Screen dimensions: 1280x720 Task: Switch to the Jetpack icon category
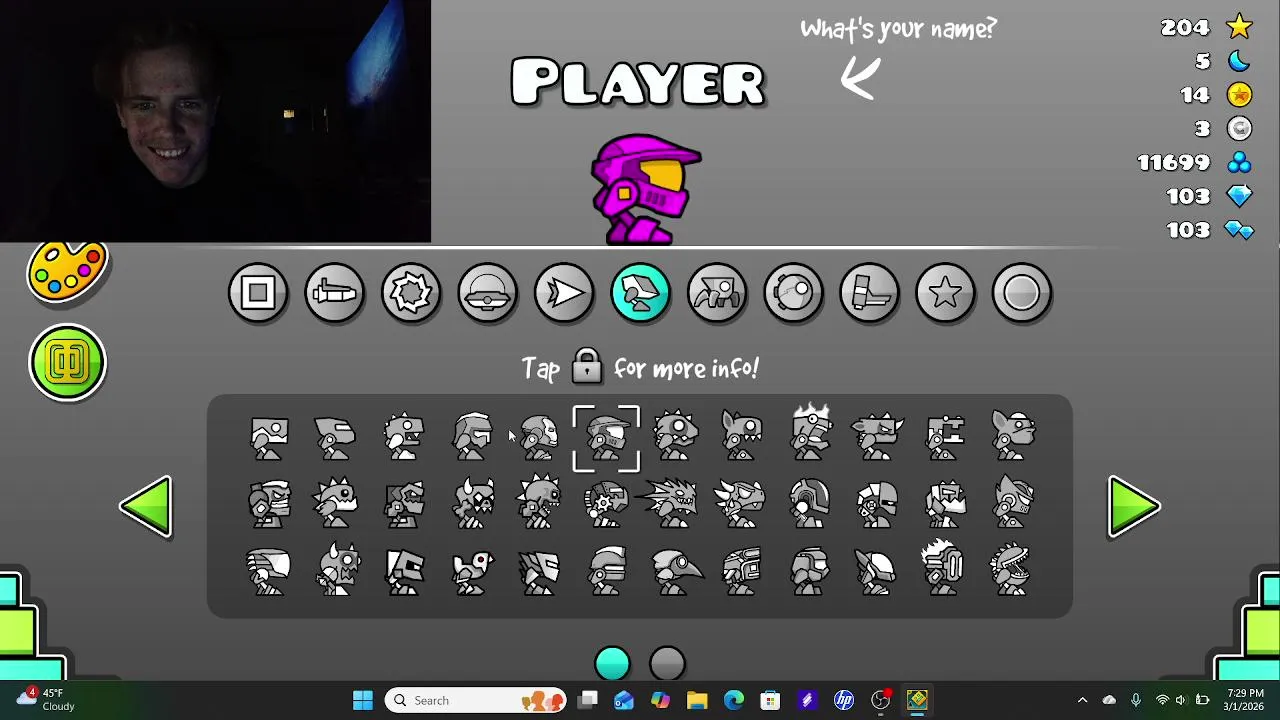pyautogui.click(x=870, y=293)
